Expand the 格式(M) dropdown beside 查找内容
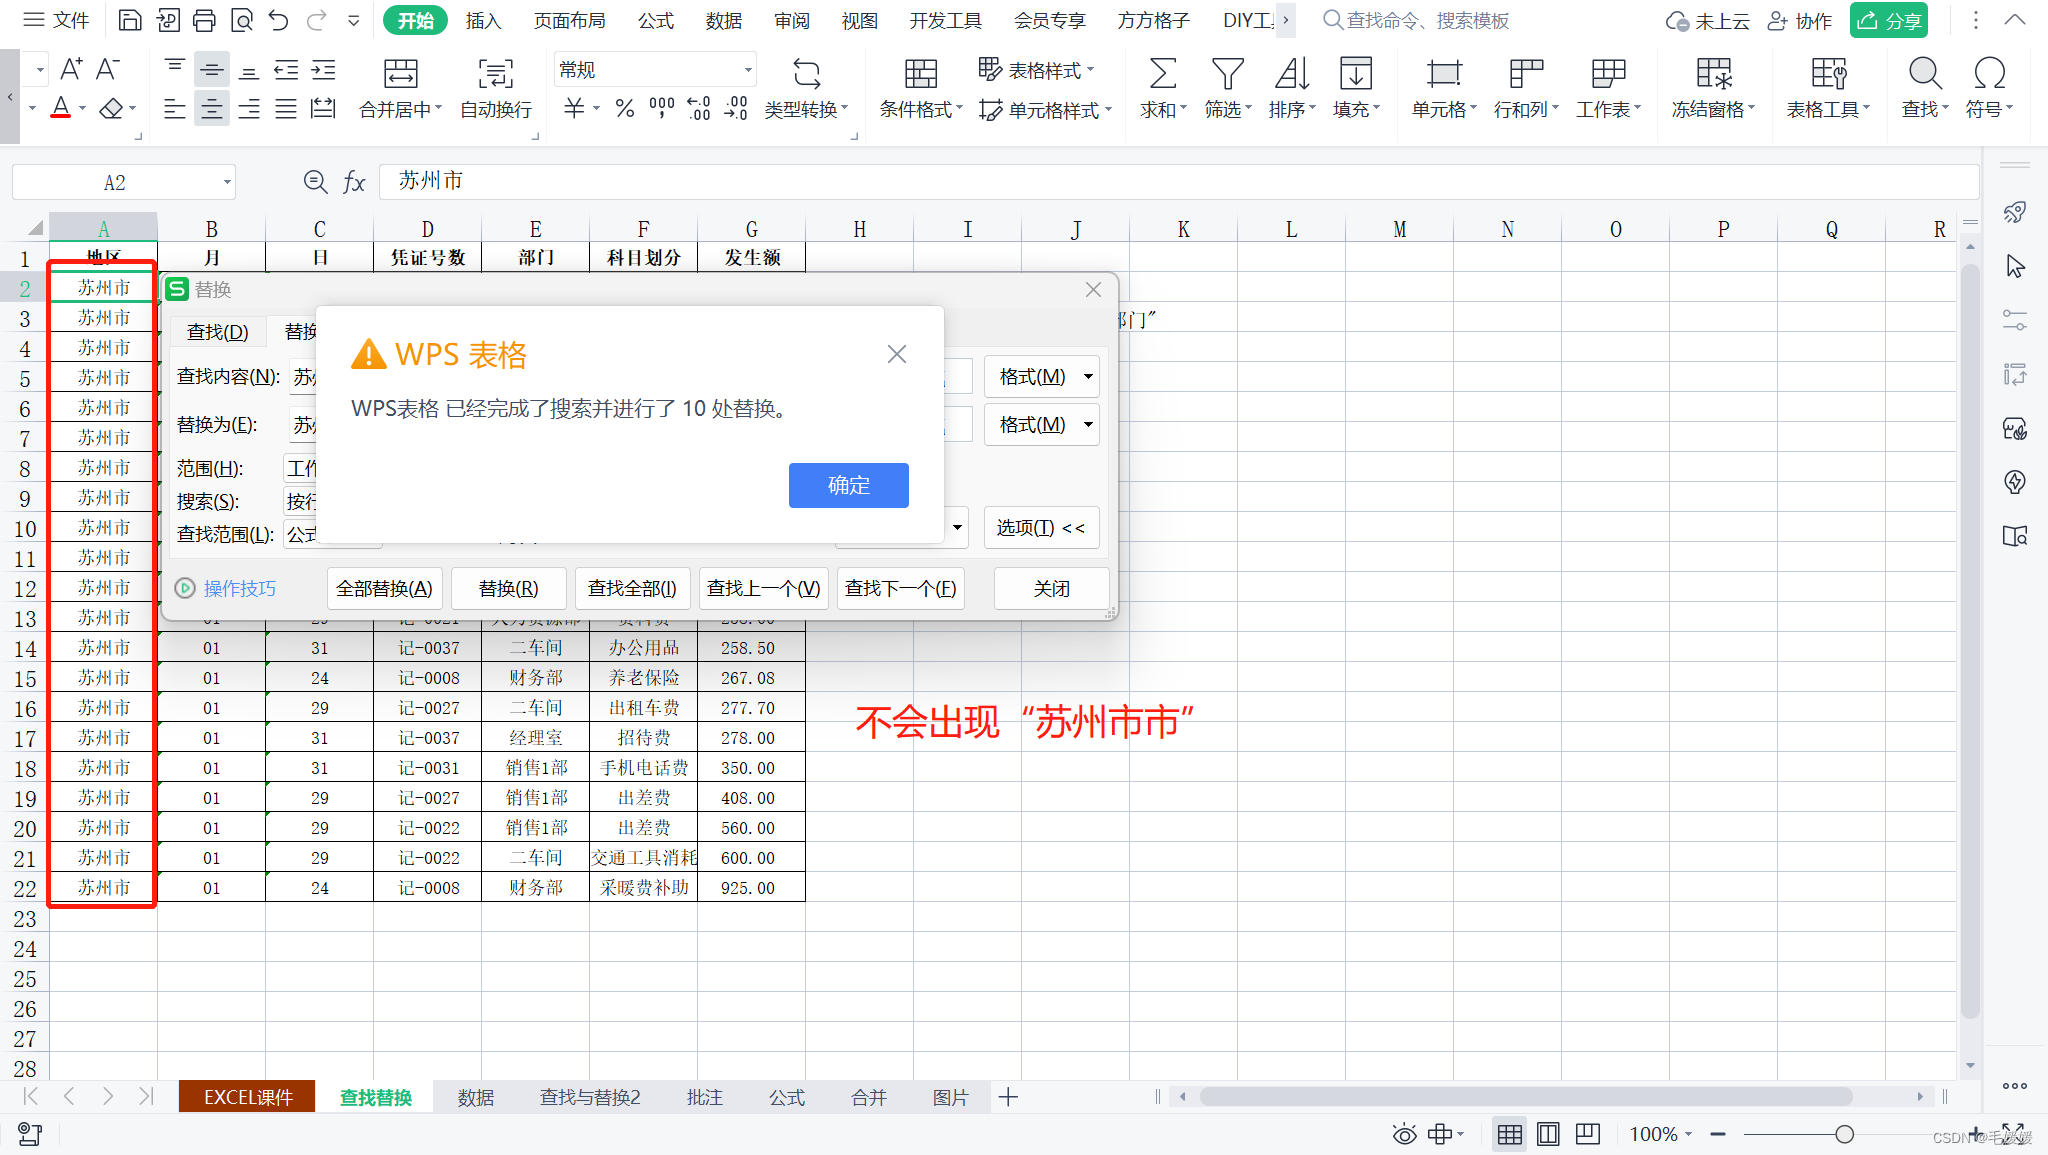Viewport: 2048px width, 1155px height. tap(1088, 377)
